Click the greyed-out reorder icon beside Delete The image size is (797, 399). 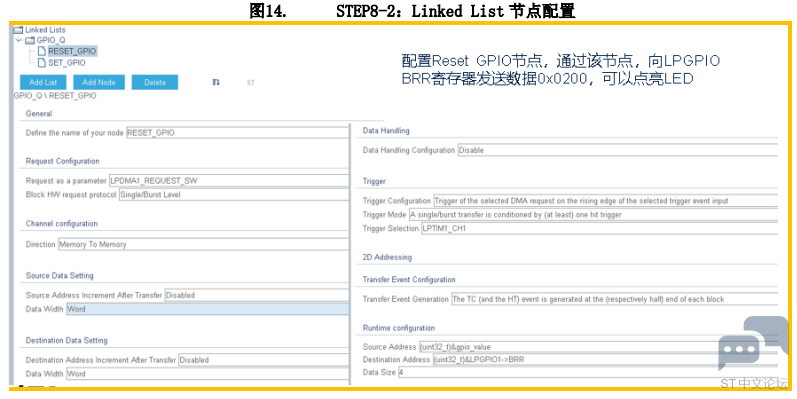[x=251, y=82]
